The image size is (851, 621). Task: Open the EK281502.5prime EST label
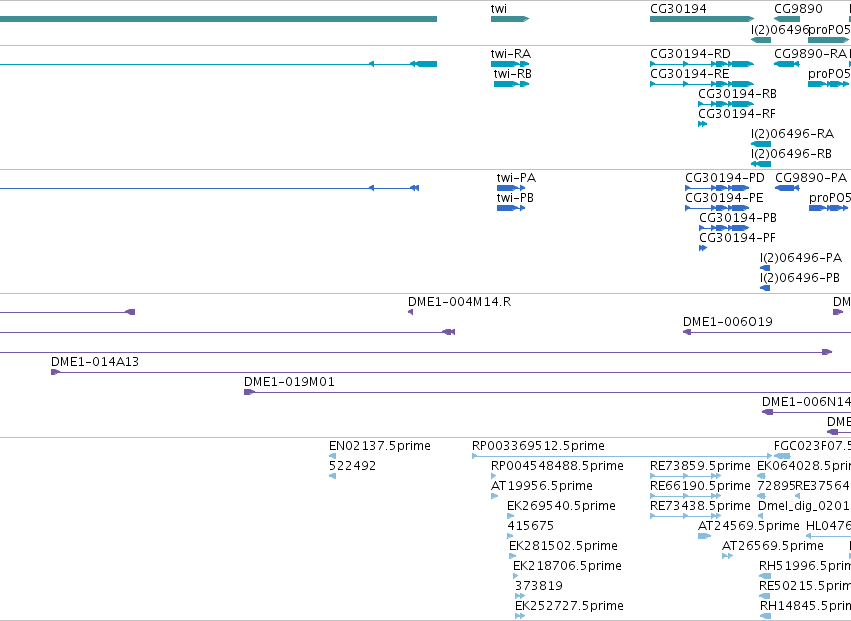point(563,546)
